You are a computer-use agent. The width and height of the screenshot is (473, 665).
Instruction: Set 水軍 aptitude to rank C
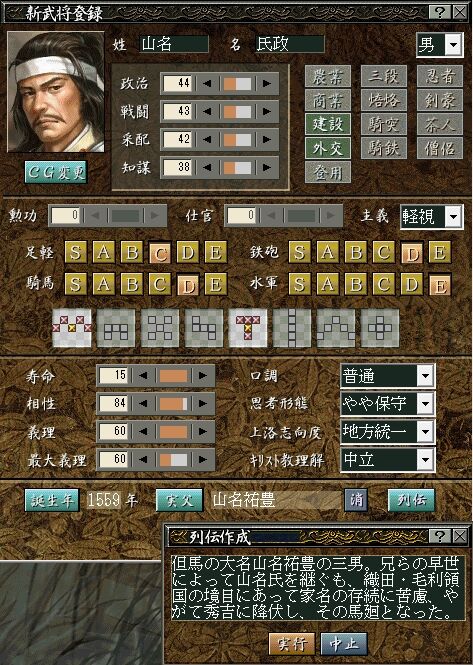[x=383, y=284]
